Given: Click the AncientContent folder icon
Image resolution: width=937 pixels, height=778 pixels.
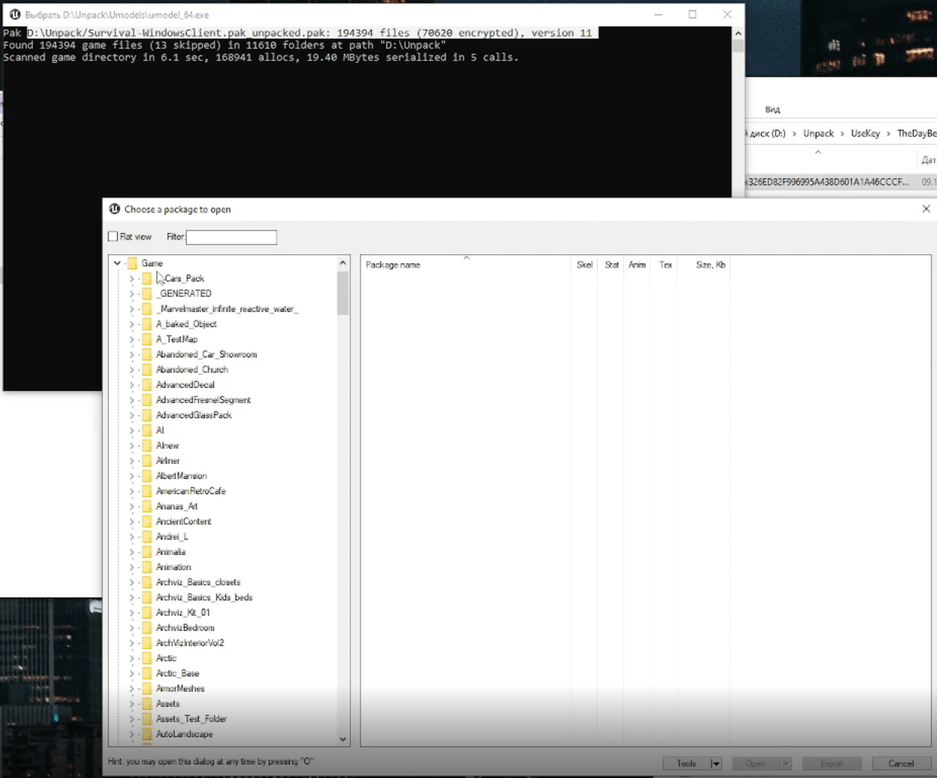Looking at the screenshot, I should [x=146, y=522].
